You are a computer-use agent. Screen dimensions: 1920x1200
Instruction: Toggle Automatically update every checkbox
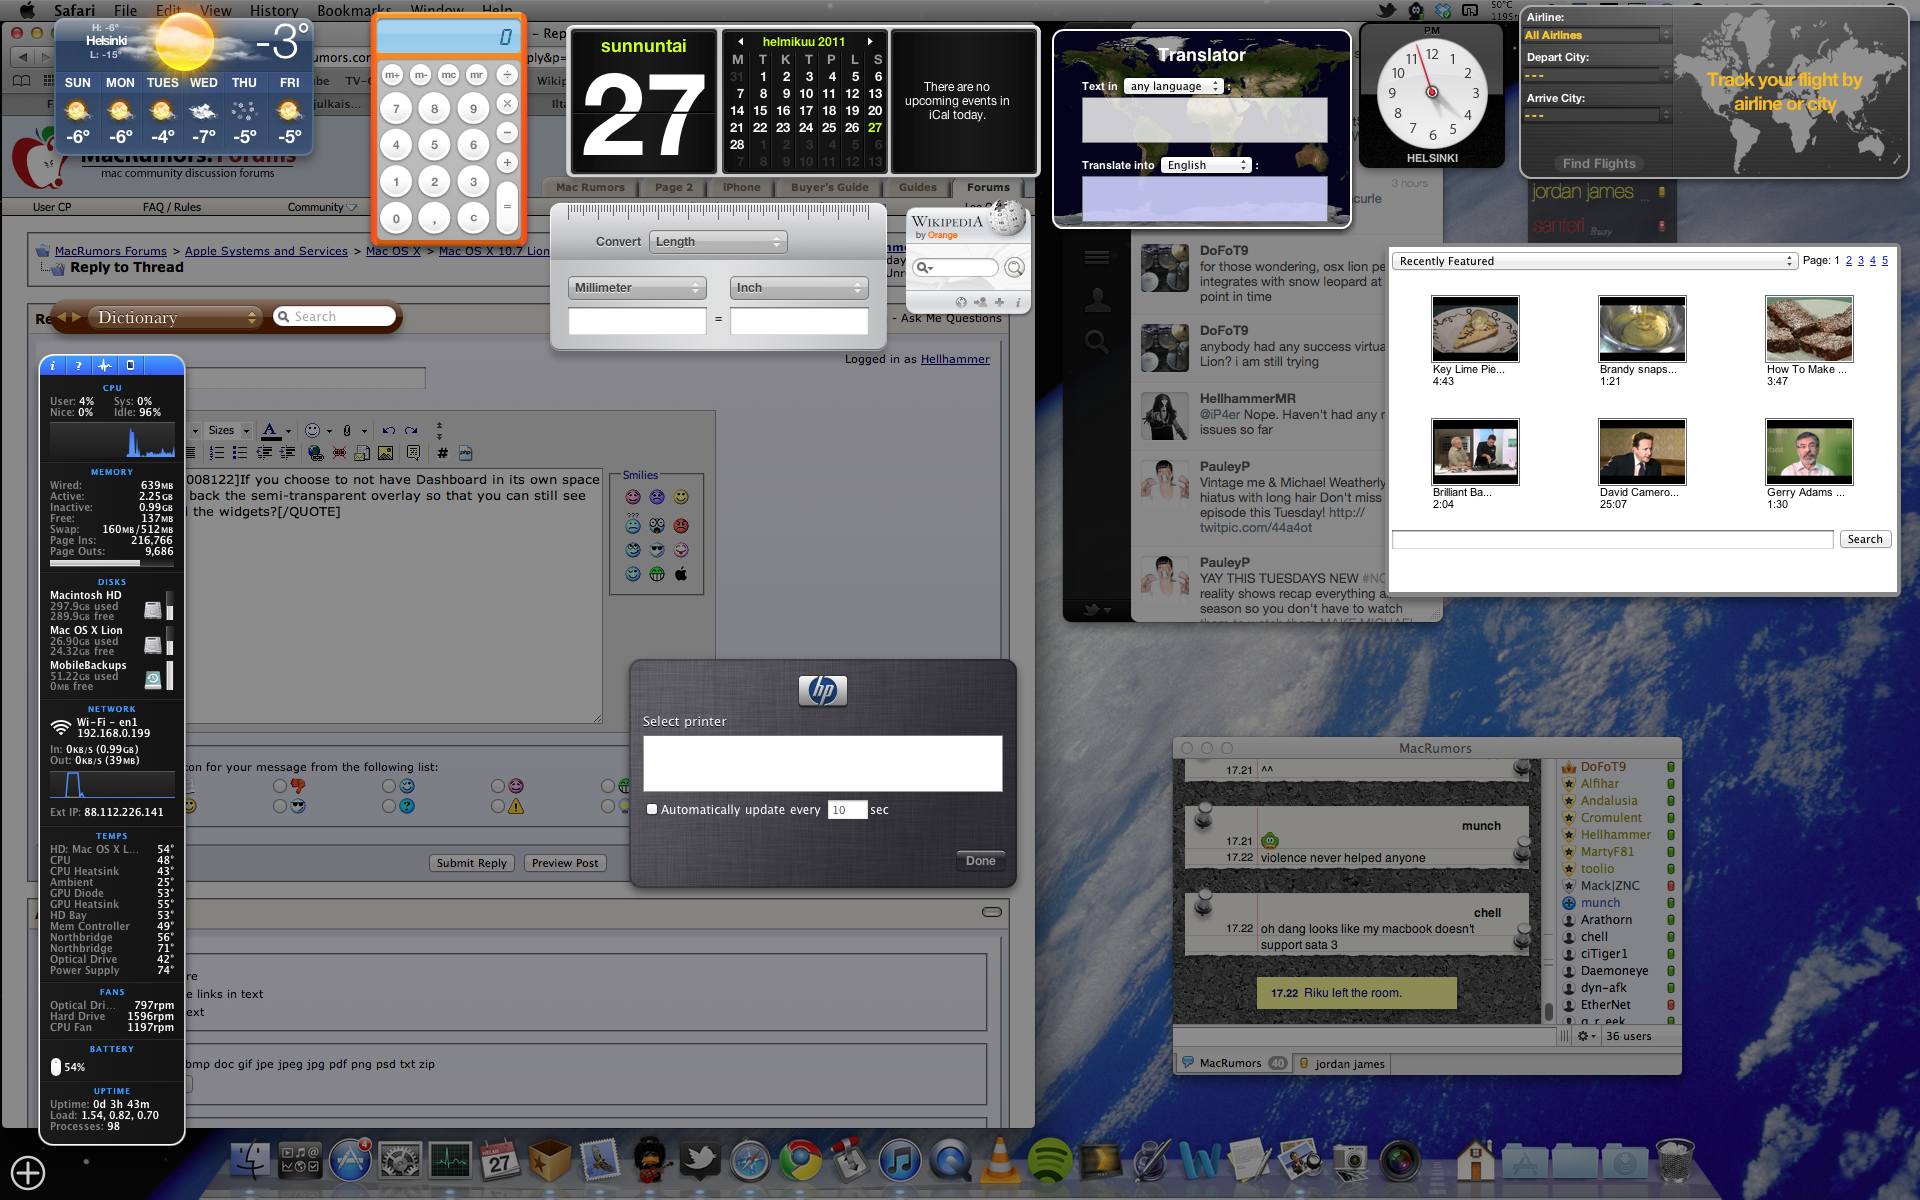[651, 809]
